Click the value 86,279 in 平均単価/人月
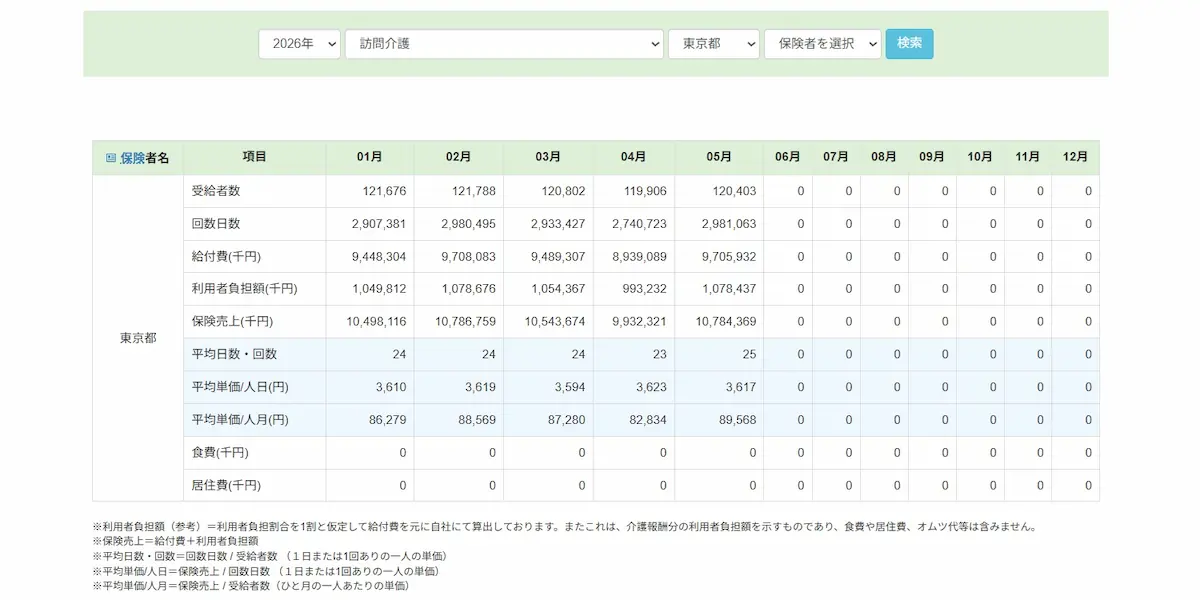1200x600 pixels. [x=388, y=420]
